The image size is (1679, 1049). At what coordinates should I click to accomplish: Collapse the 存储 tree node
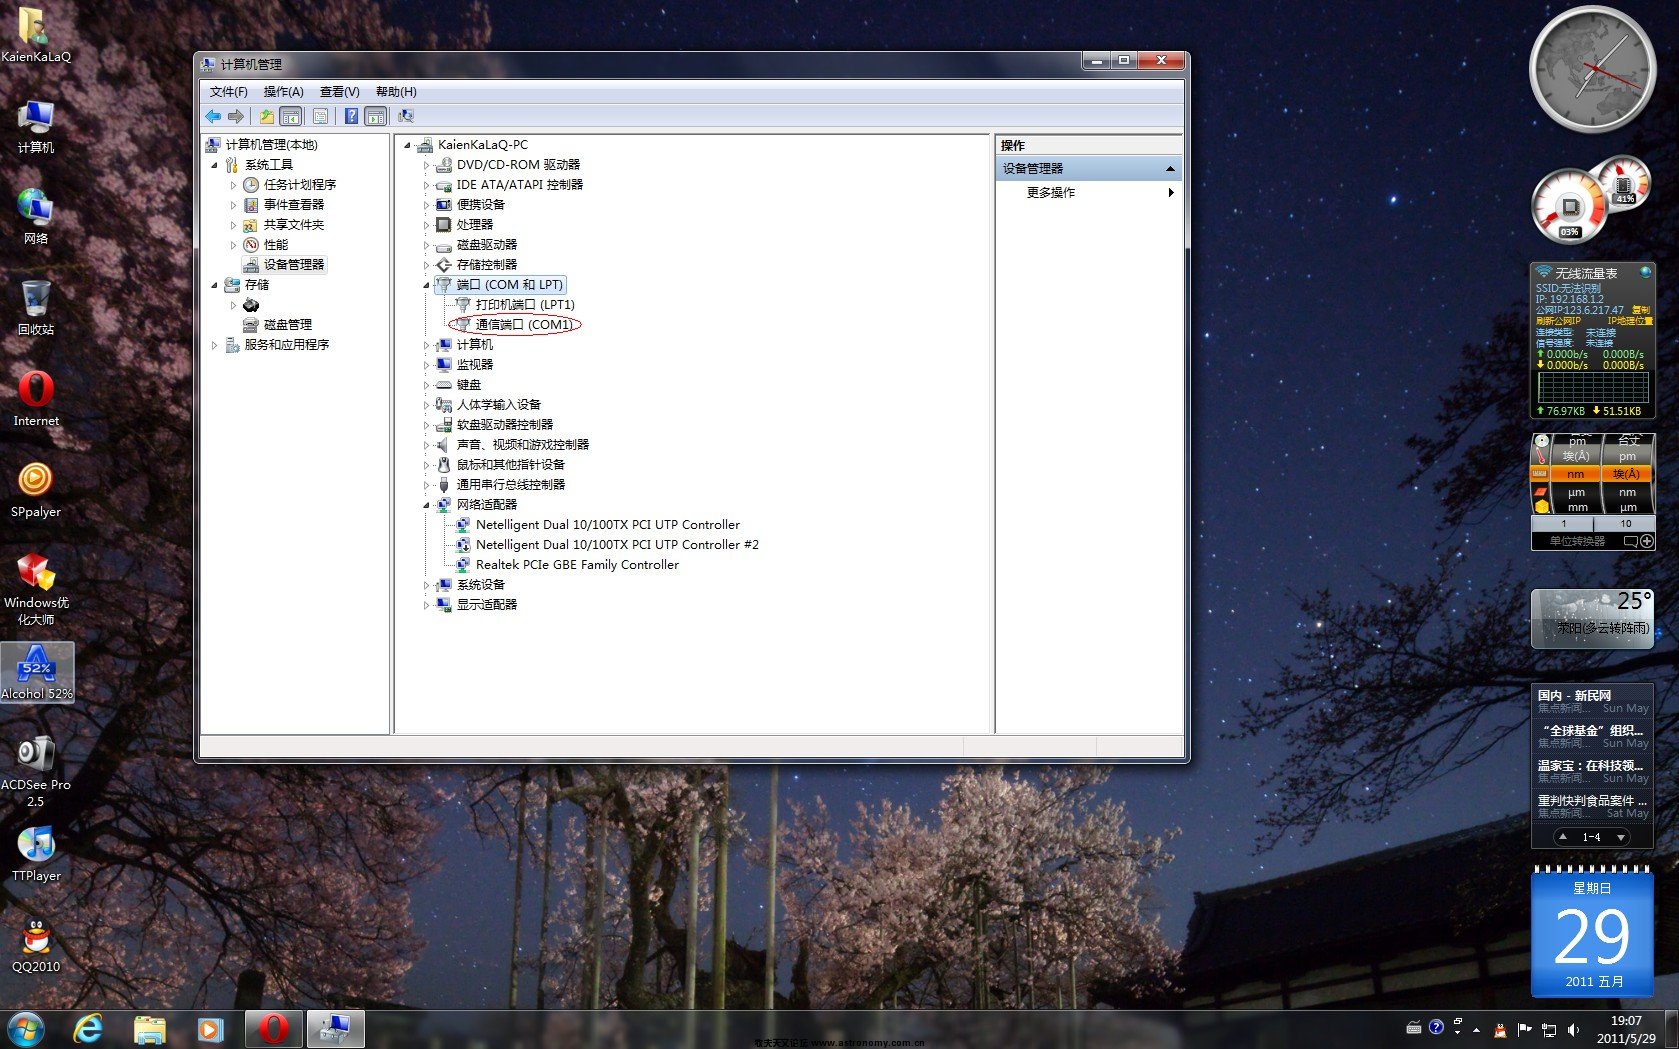[x=214, y=285]
